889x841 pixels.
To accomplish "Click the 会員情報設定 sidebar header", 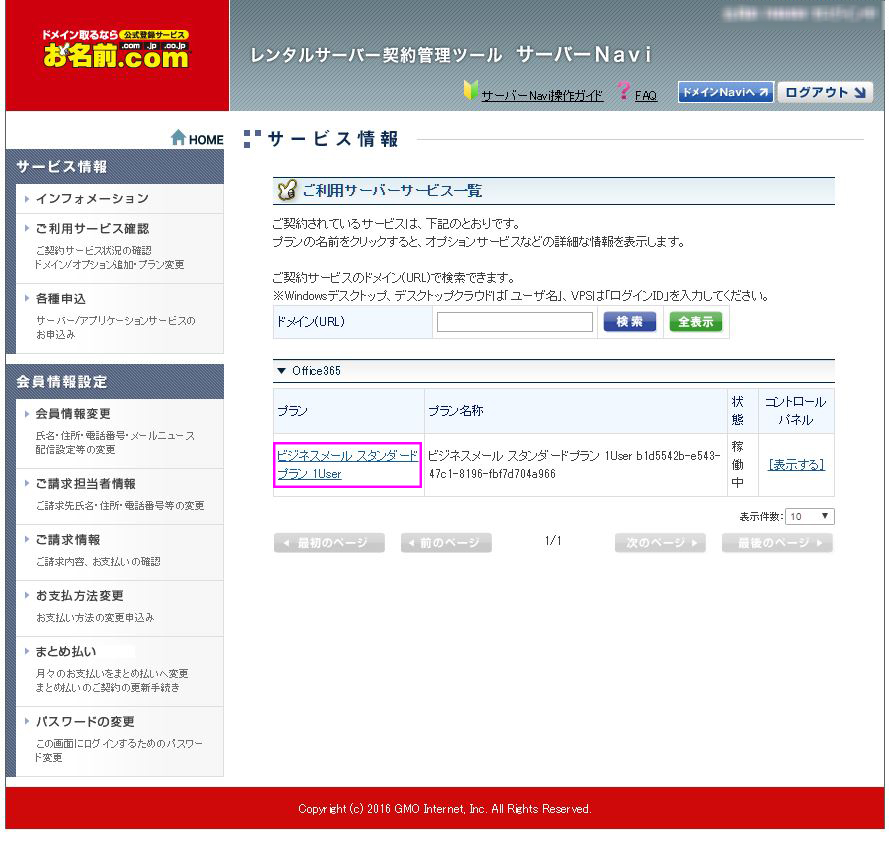I will point(115,382).
